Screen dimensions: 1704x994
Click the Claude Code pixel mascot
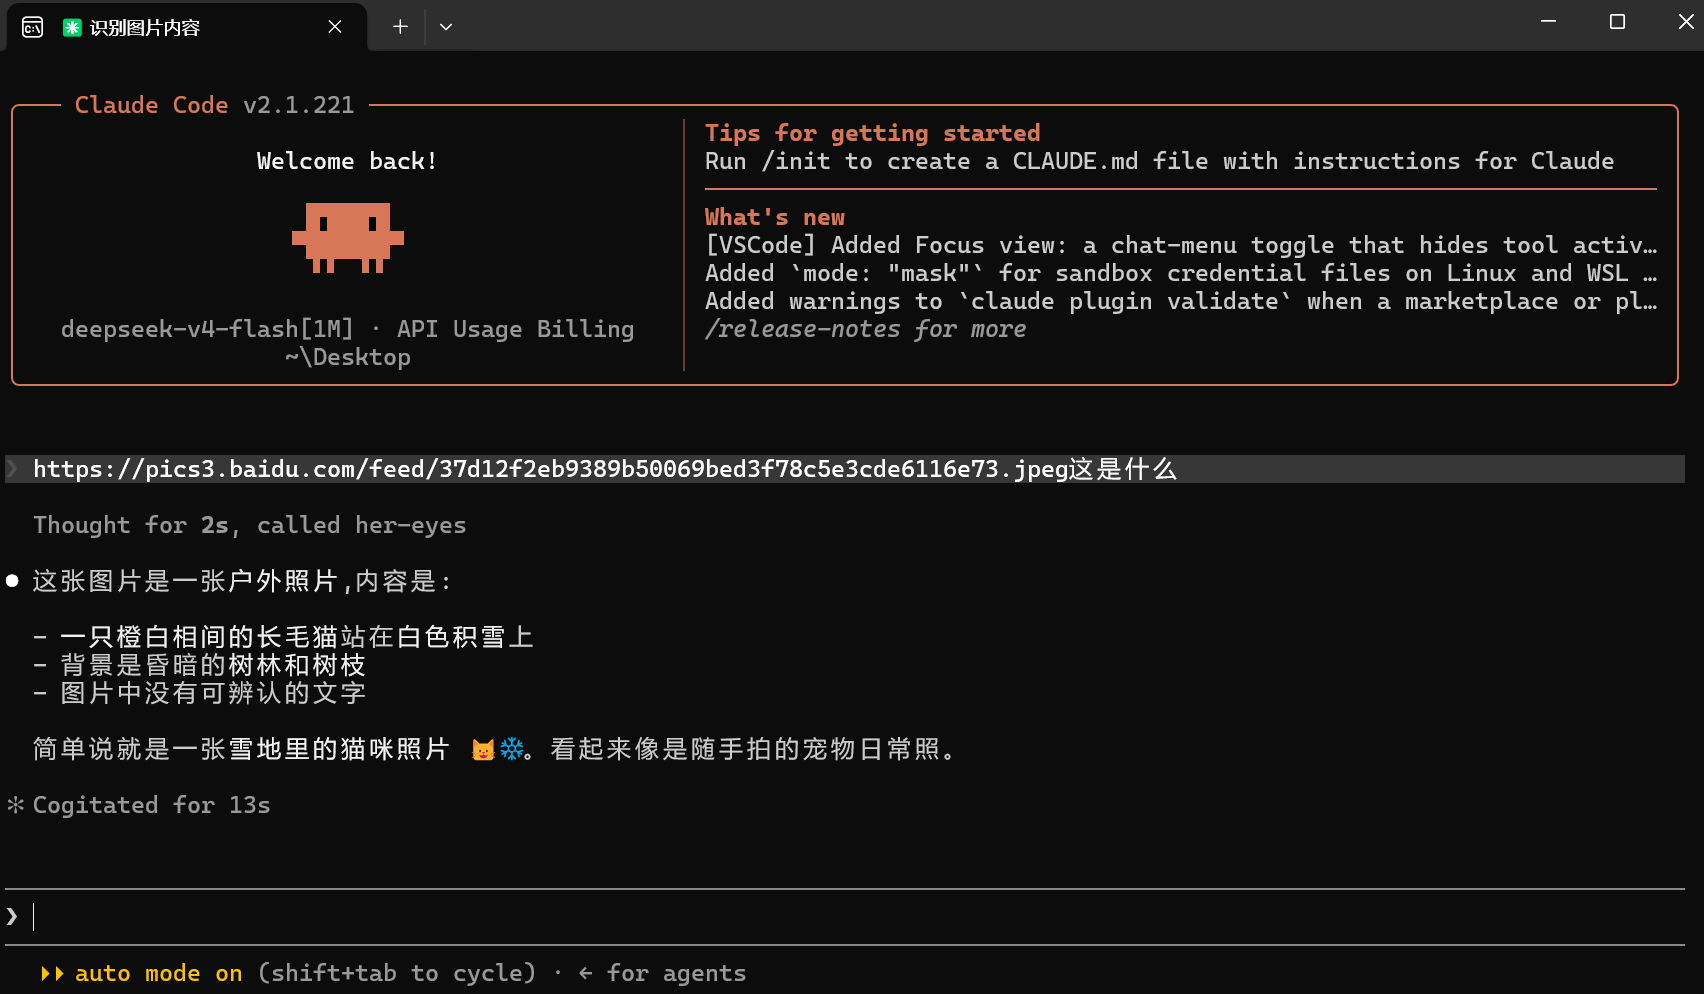[x=348, y=238]
